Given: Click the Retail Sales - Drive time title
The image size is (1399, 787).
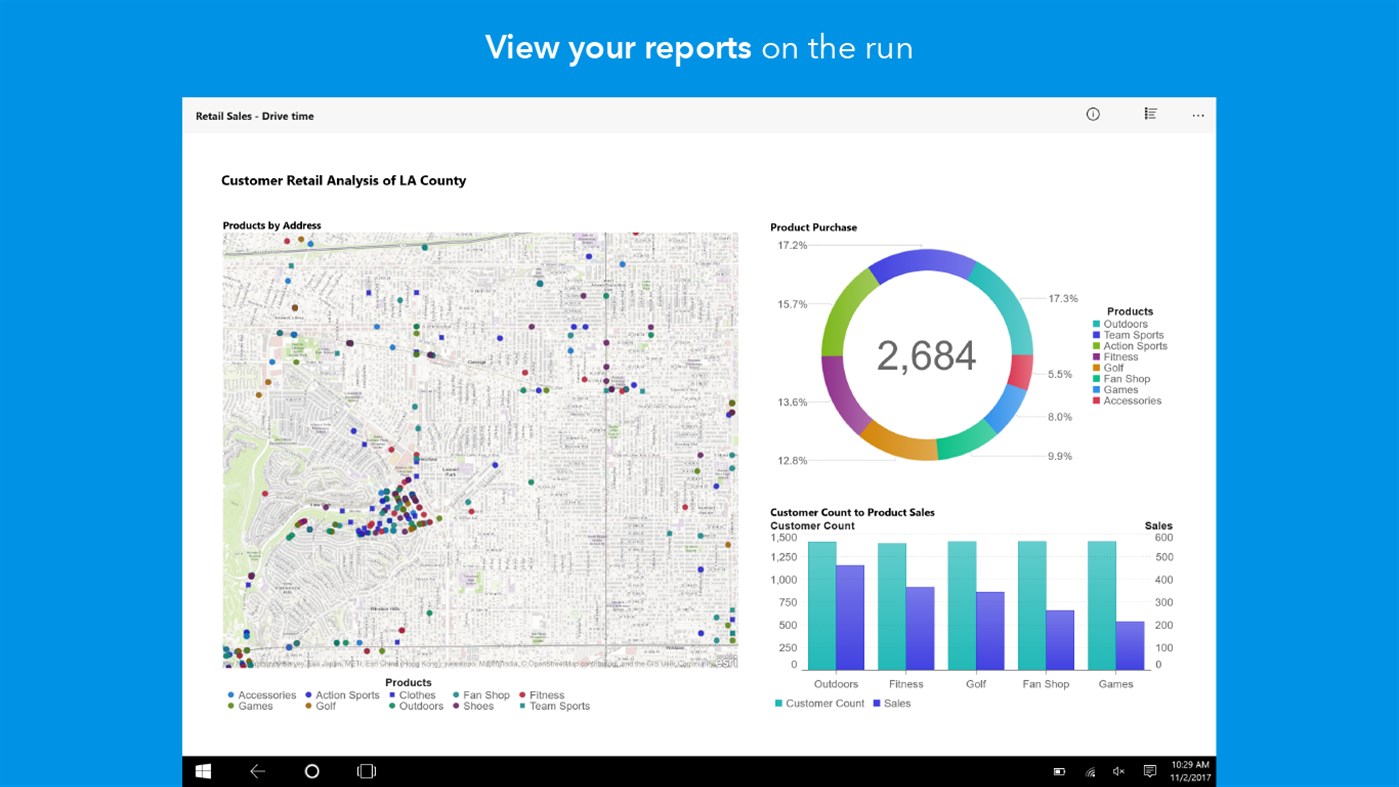Looking at the screenshot, I should pos(255,116).
